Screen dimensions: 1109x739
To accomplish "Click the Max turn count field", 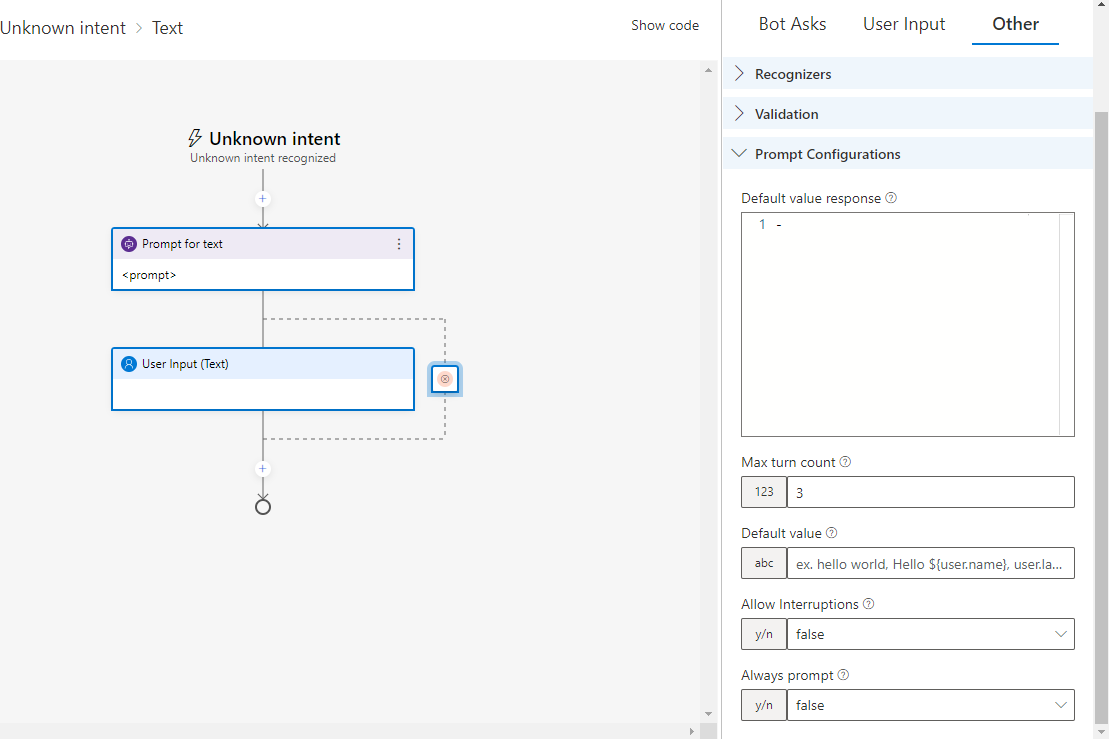I will pos(931,492).
